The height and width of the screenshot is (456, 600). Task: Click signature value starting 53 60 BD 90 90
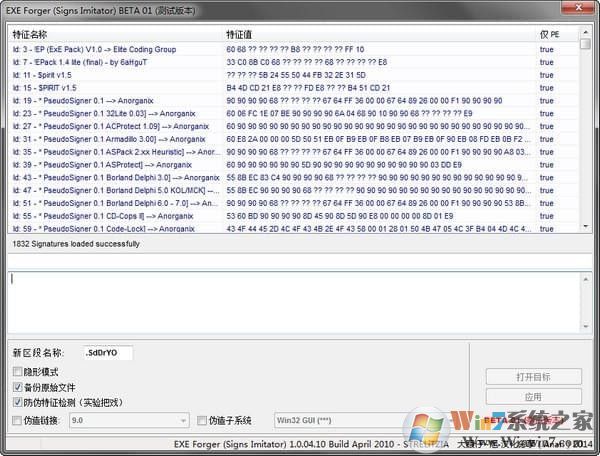pos(339,216)
